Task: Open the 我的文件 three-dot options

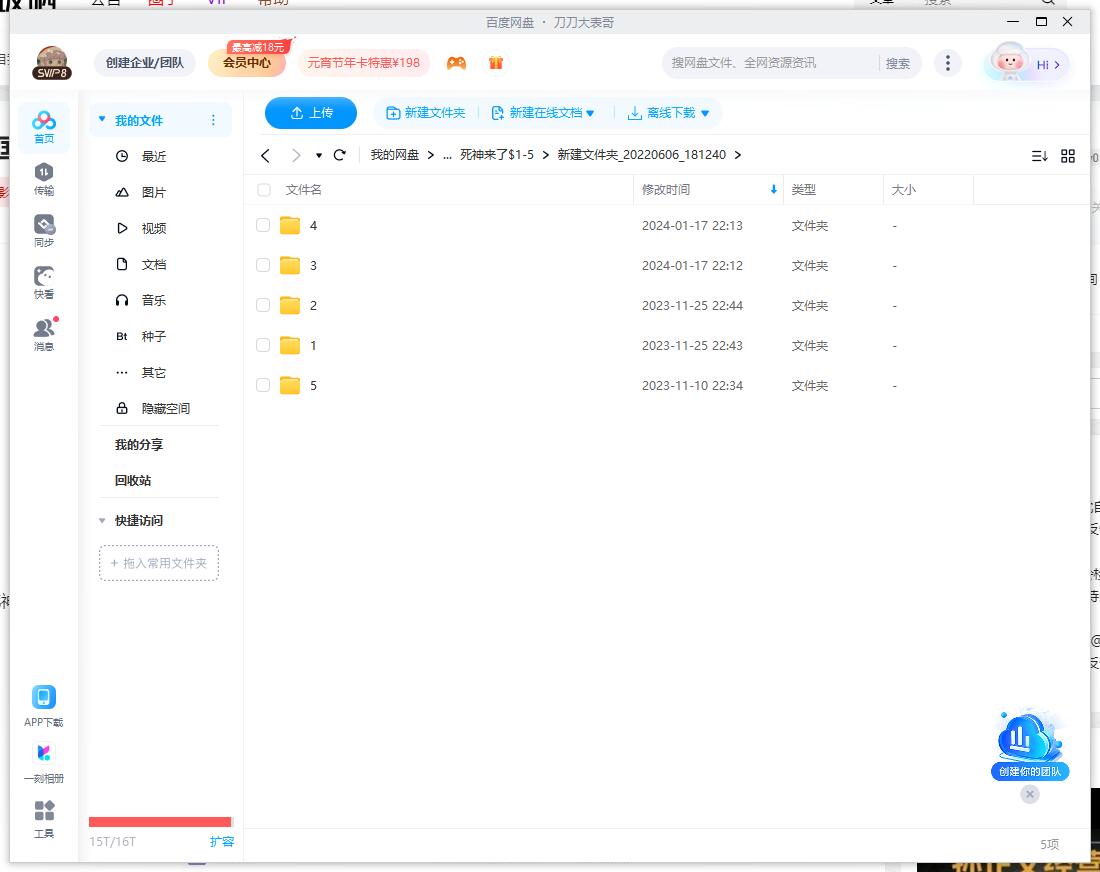Action: (x=213, y=121)
